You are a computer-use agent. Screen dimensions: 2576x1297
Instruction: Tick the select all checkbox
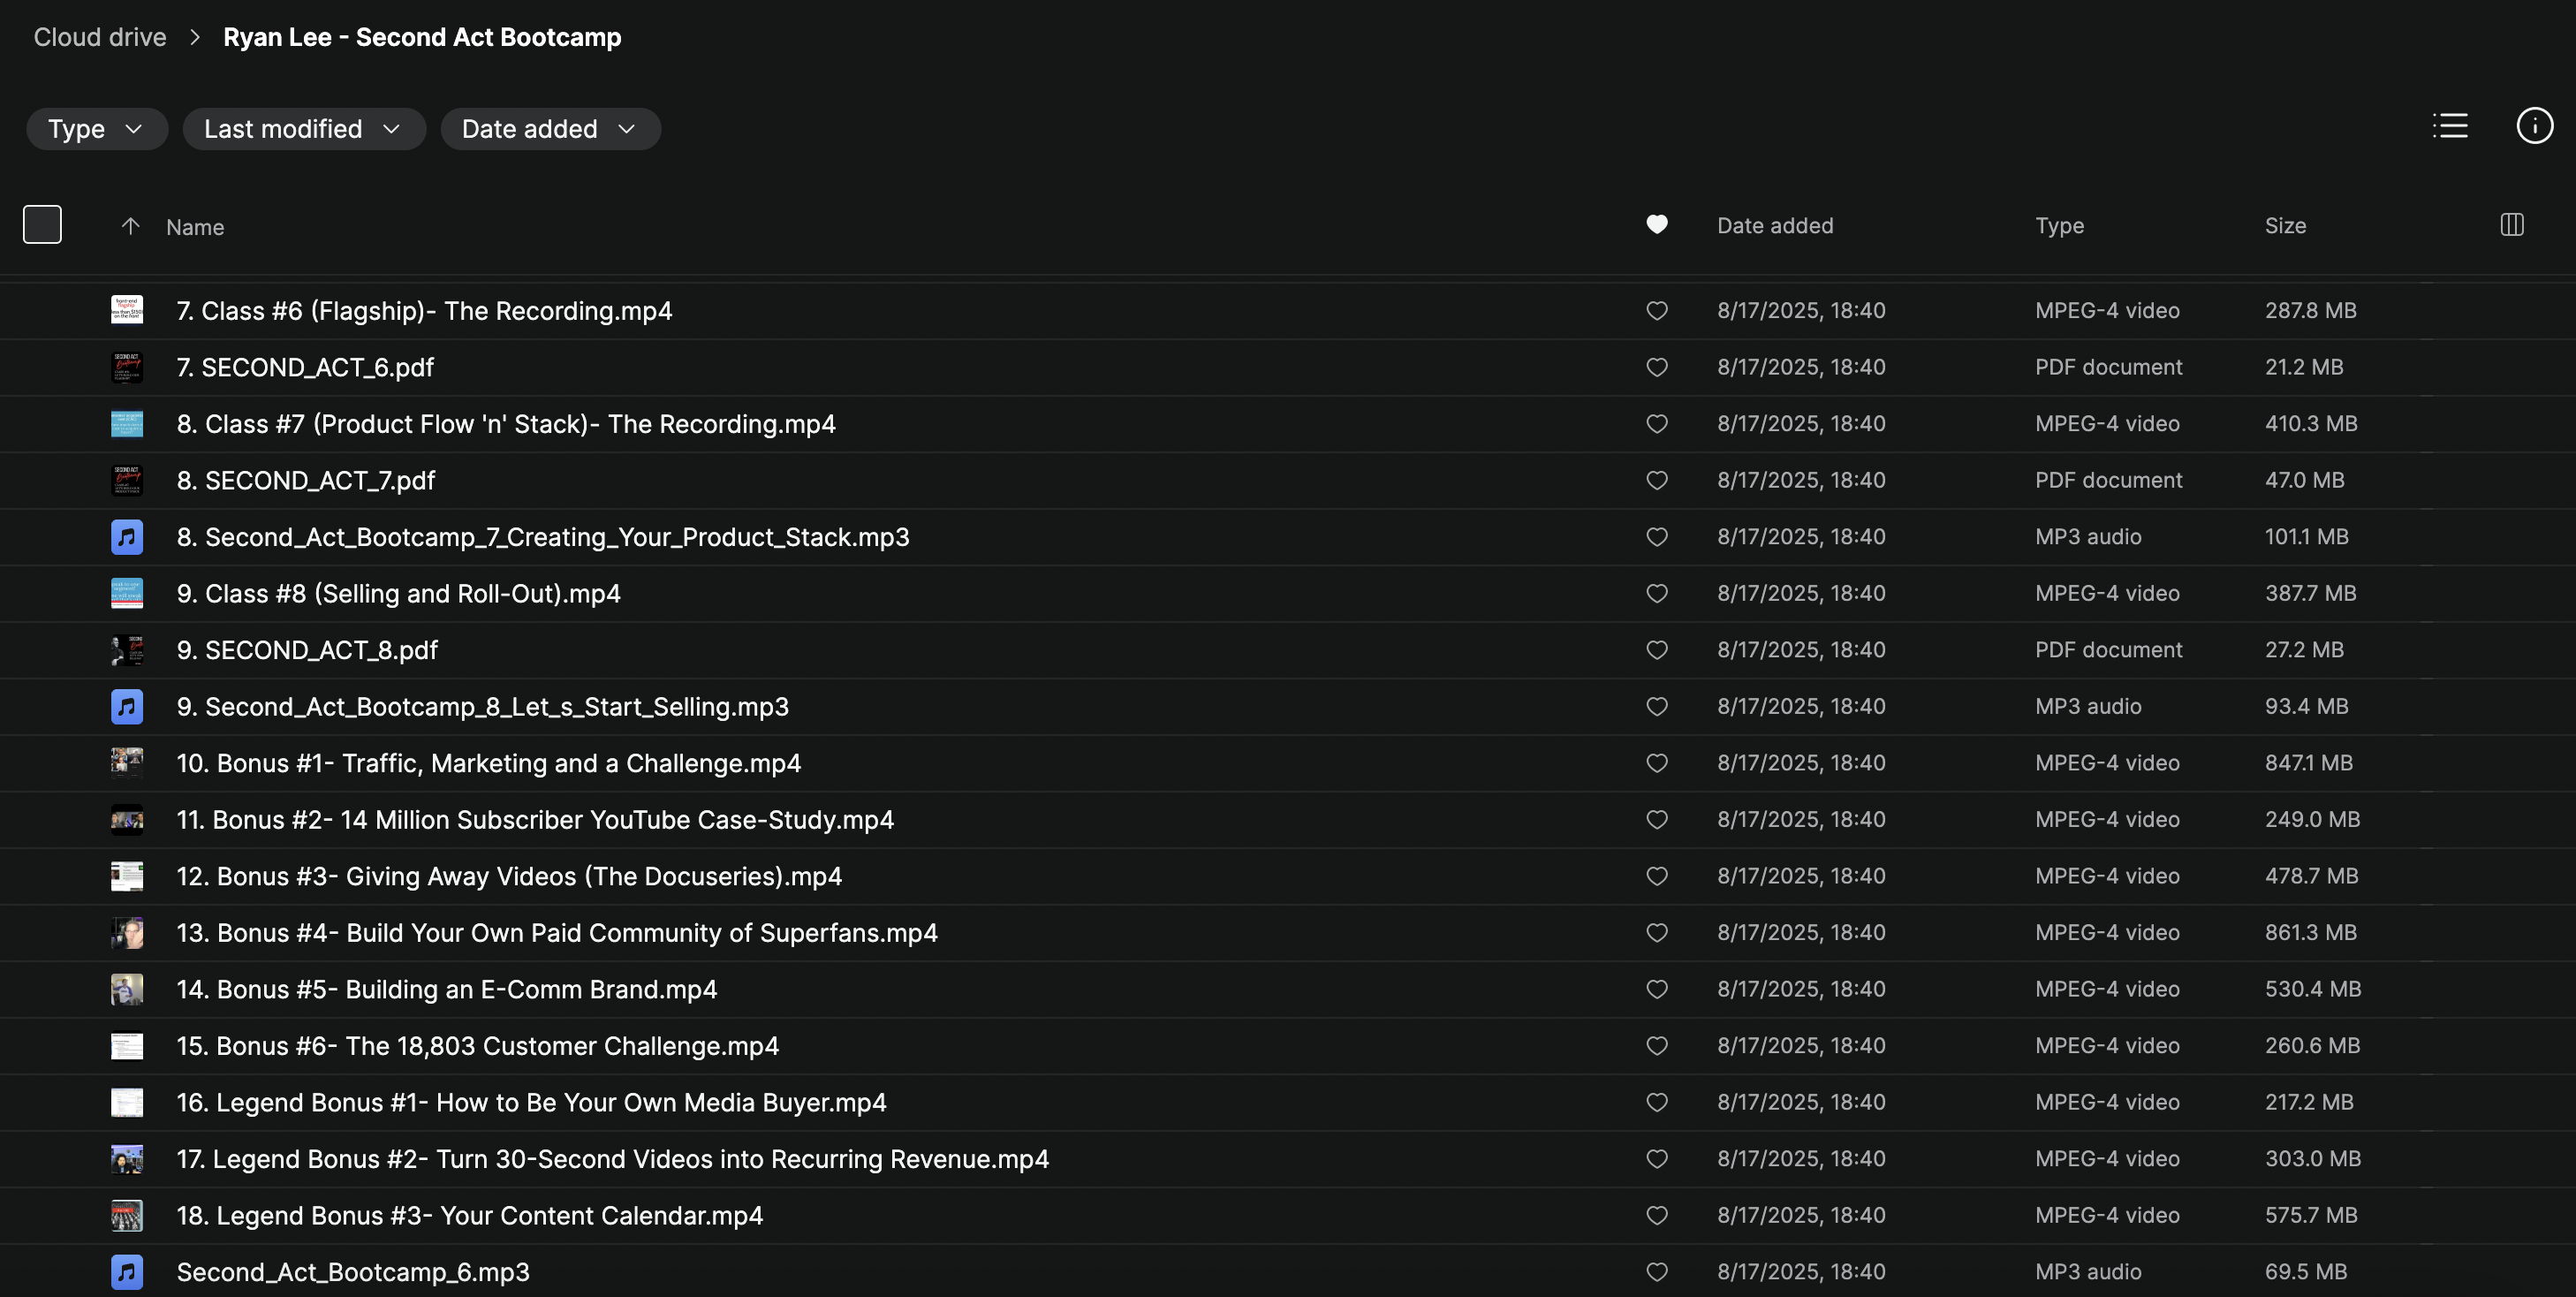pos(42,225)
